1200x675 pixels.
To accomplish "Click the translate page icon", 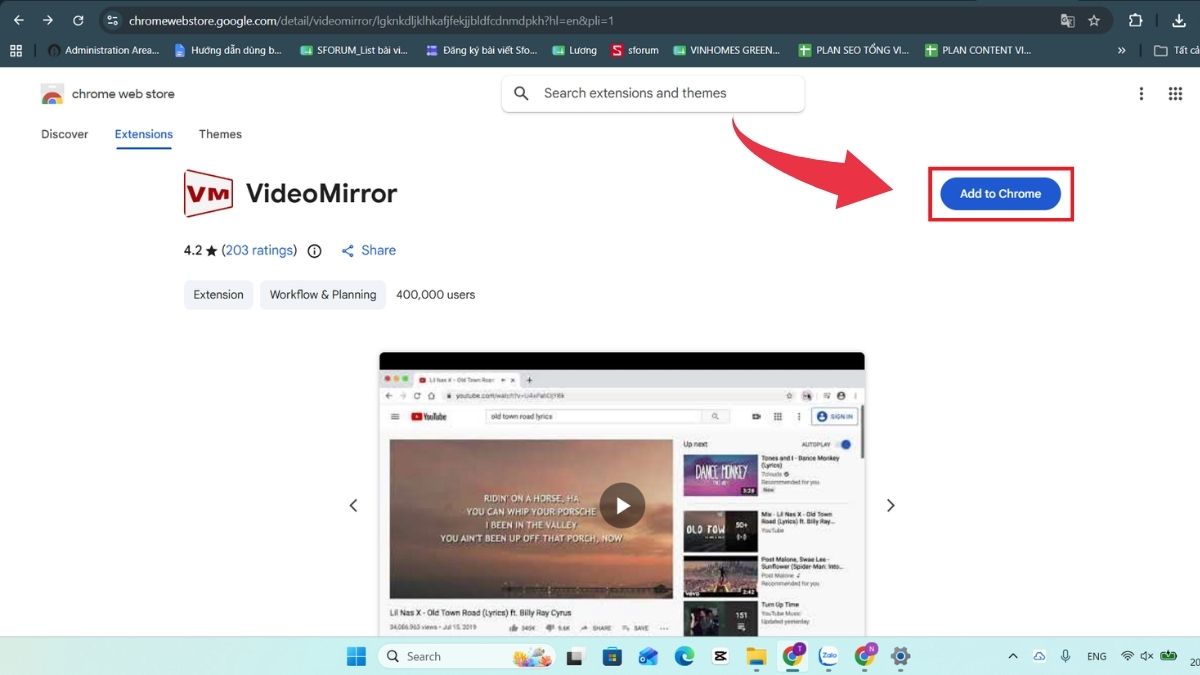I will click(x=1068, y=20).
